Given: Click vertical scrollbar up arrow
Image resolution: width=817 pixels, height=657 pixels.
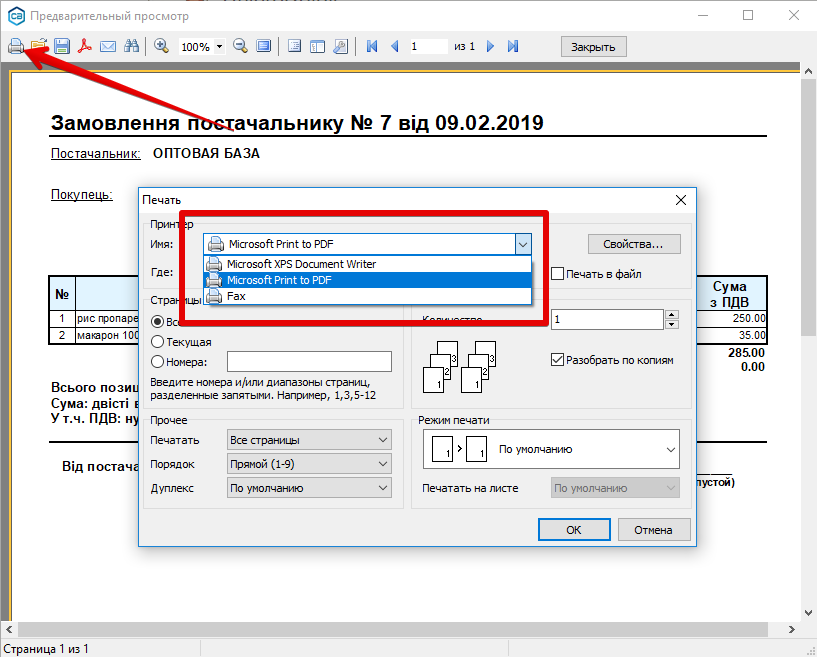Looking at the screenshot, I should [x=808, y=71].
